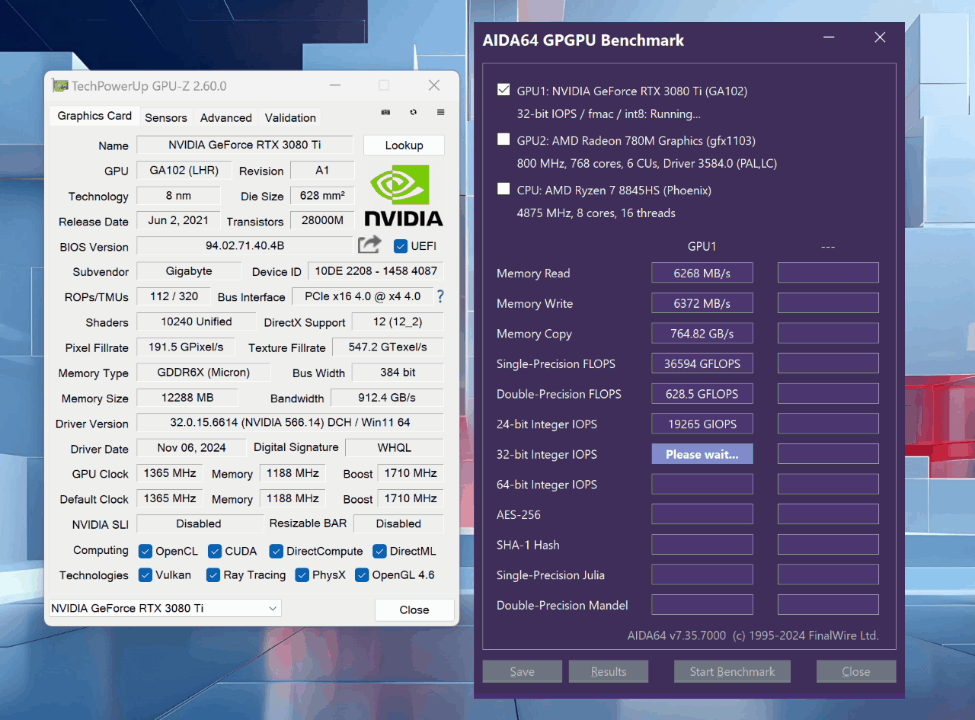Click the Memory Write result 6372 MB/s

pyautogui.click(x=702, y=303)
